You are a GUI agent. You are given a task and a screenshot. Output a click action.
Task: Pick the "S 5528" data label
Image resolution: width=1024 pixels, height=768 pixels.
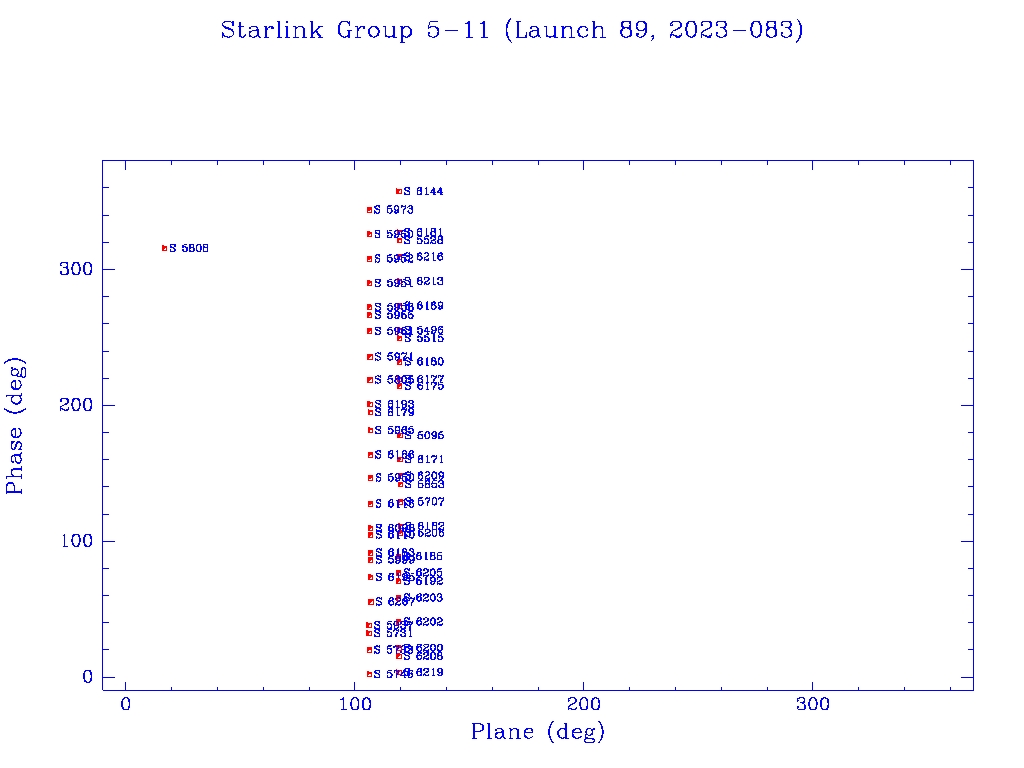point(423,241)
